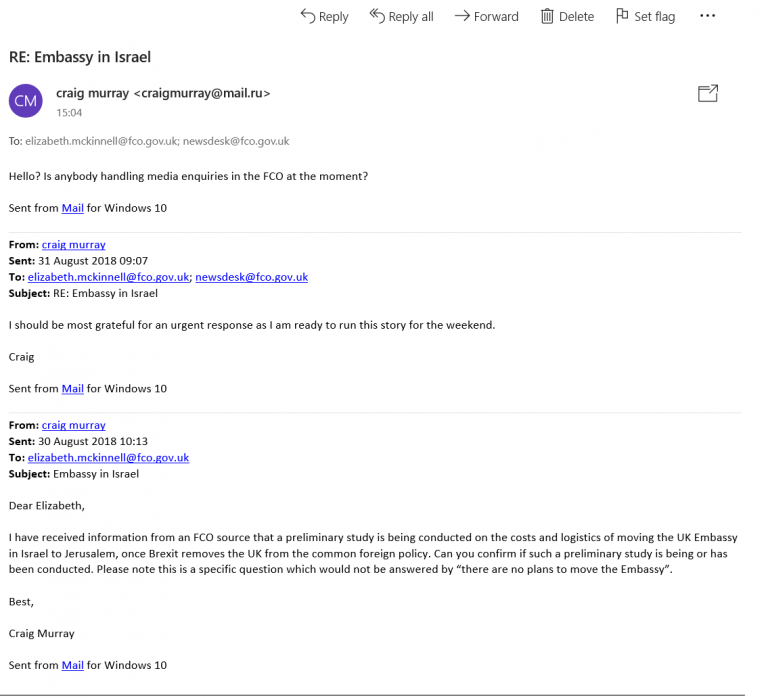Viewport: 768px width, 698px height.
Task: Click the last Mail link at bottom
Action: [x=72, y=665]
